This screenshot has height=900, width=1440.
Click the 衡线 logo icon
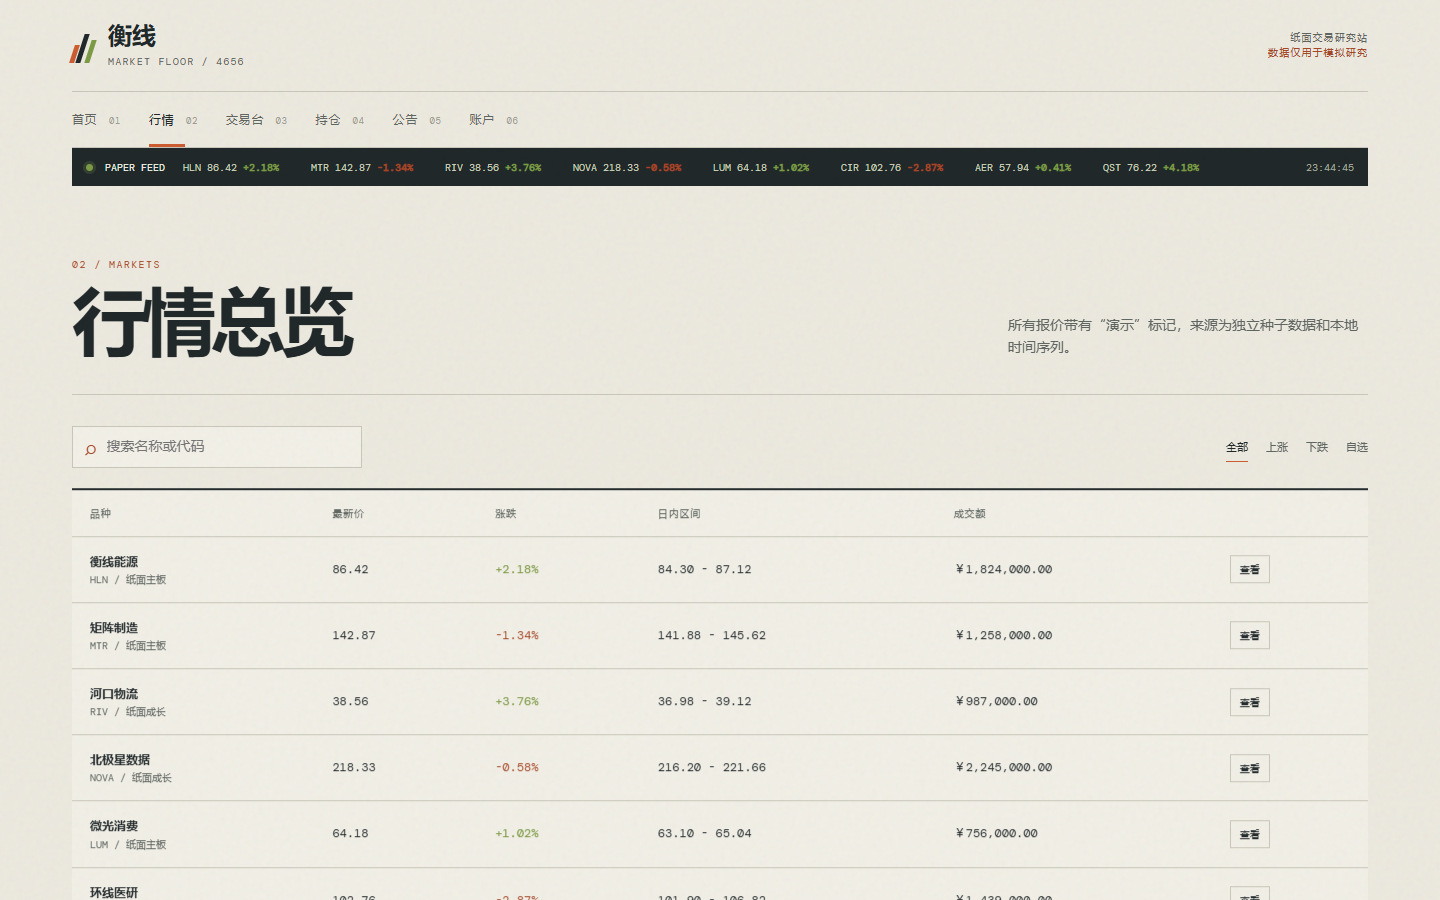tap(83, 48)
